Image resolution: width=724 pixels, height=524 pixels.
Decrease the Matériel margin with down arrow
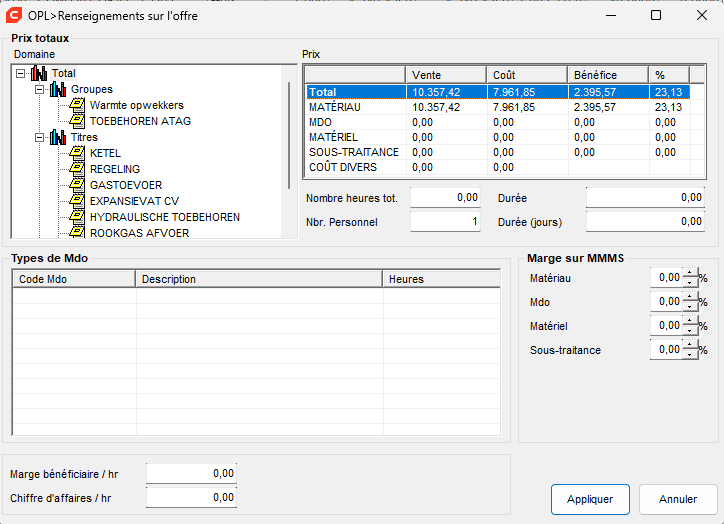690,330
